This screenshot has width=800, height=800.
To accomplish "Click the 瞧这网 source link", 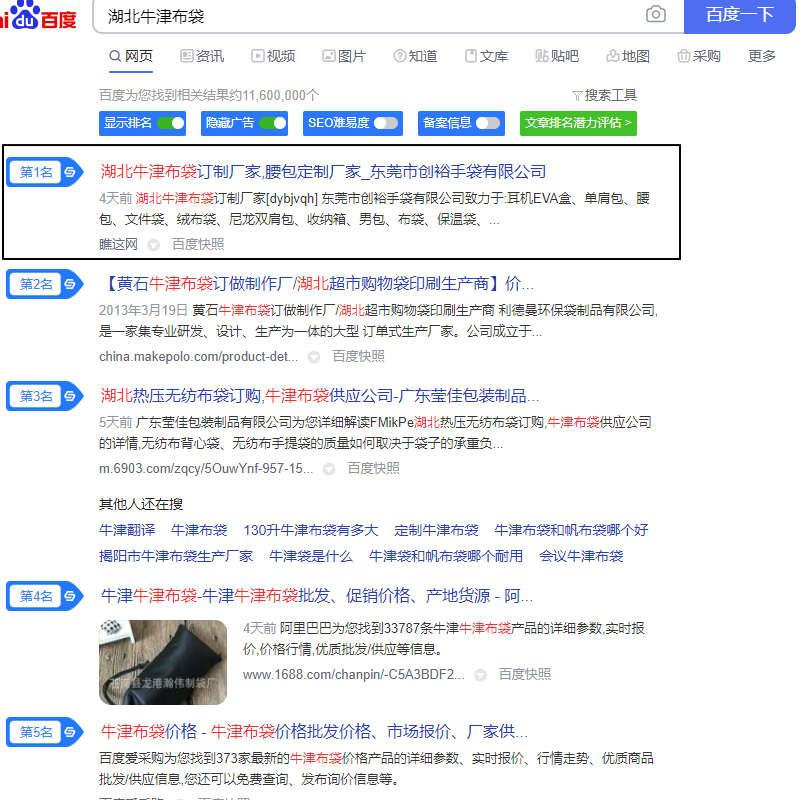I will [118, 244].
